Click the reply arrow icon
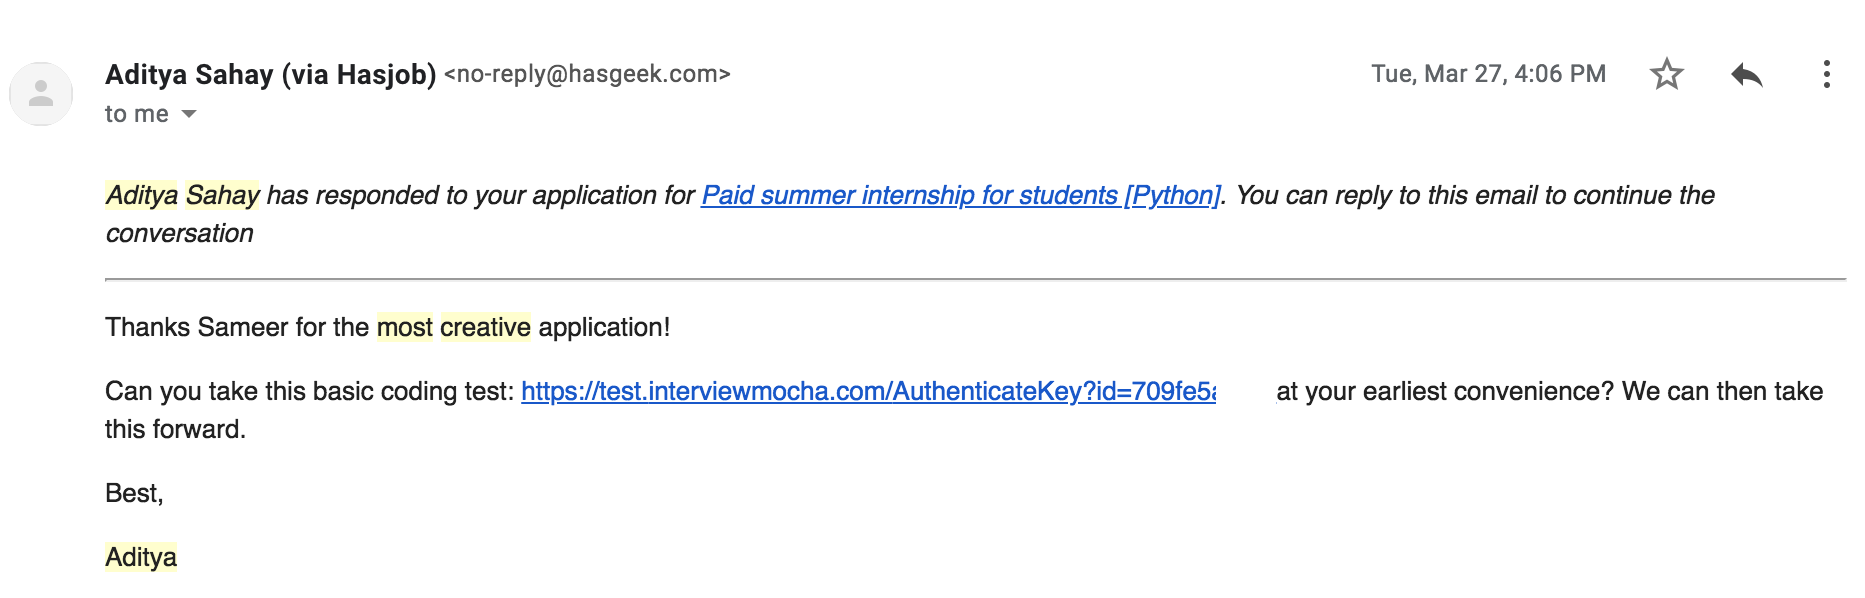 [1746, 74]
